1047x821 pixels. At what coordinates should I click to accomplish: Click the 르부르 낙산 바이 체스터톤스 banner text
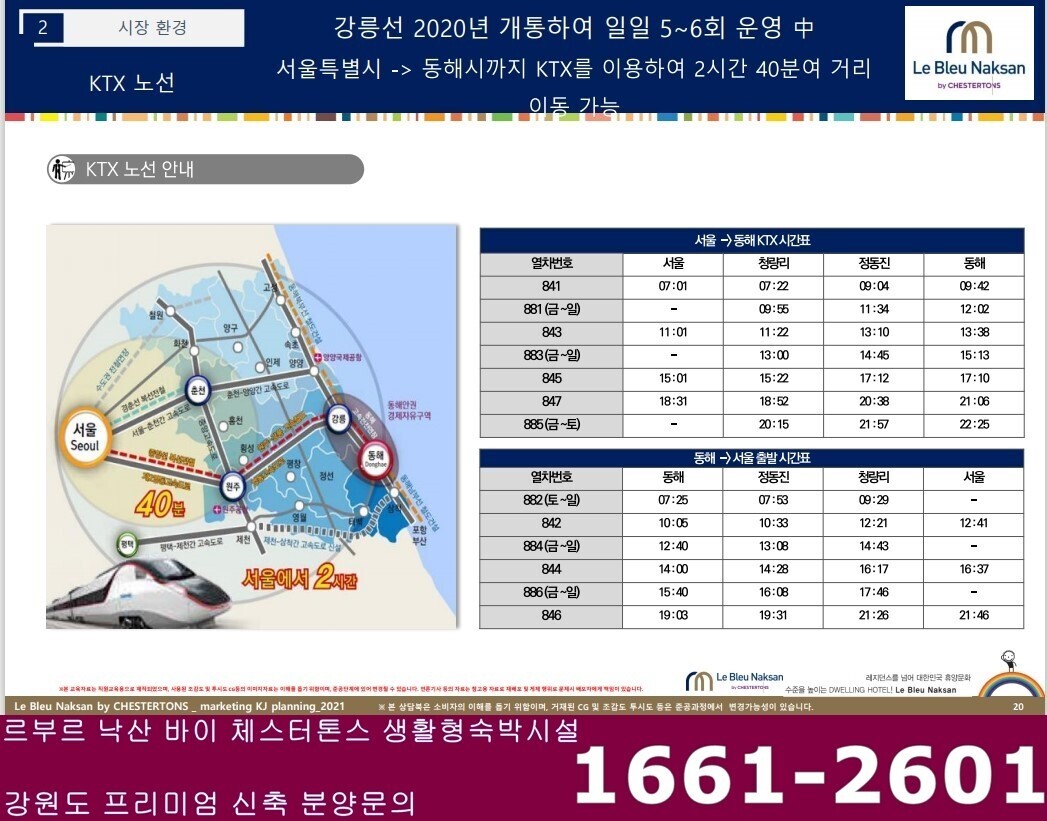[291, 731]
